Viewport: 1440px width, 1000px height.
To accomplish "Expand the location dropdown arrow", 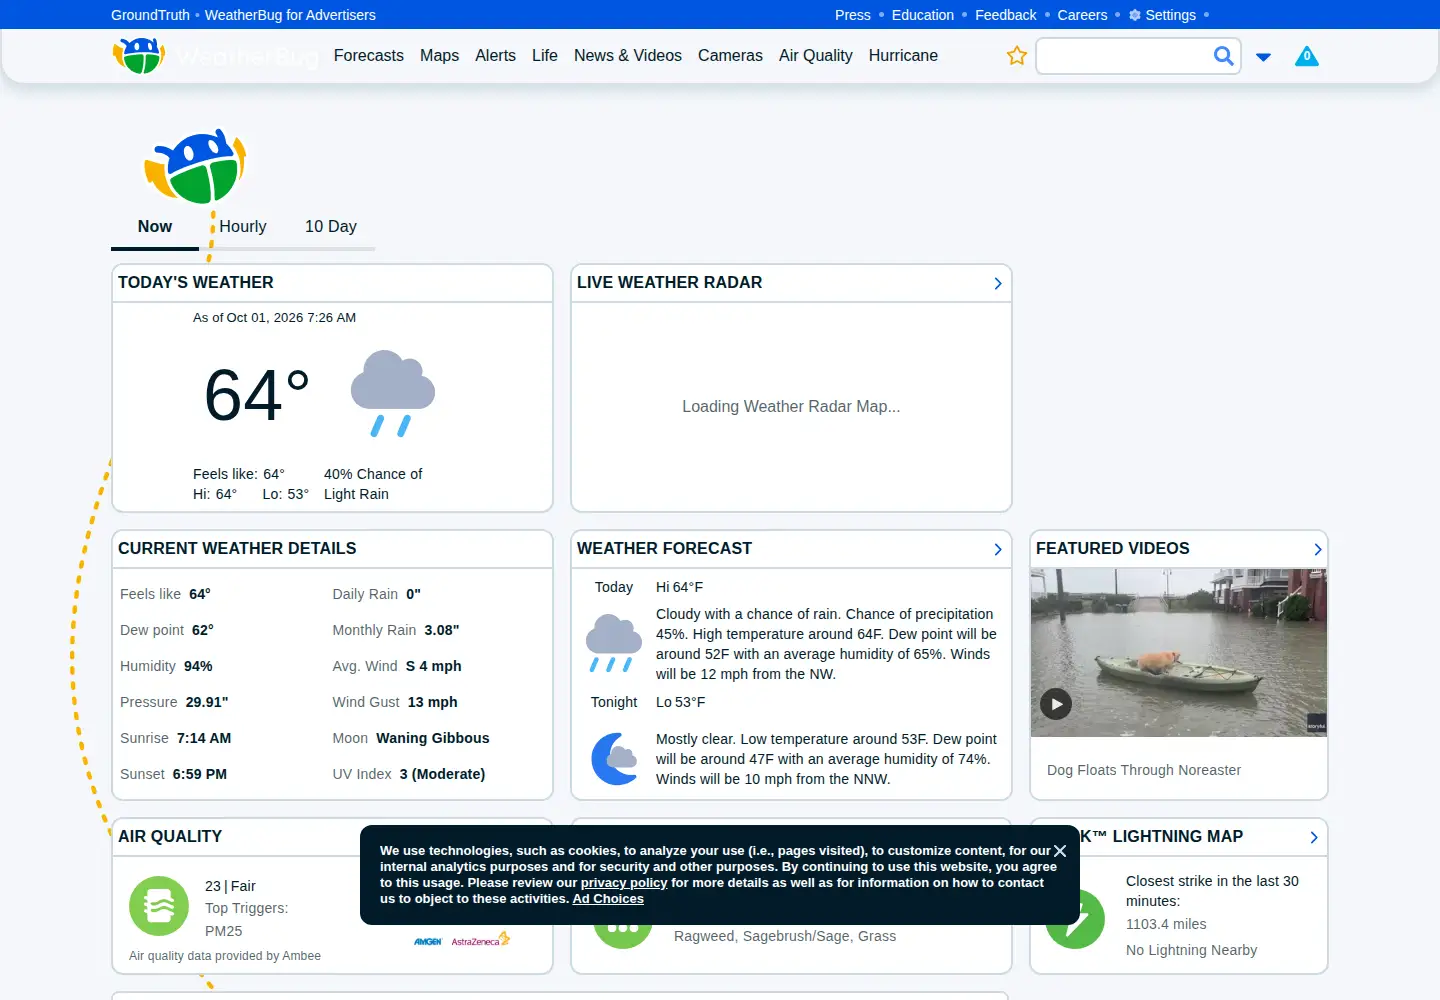I will (x=1263, y=57).
